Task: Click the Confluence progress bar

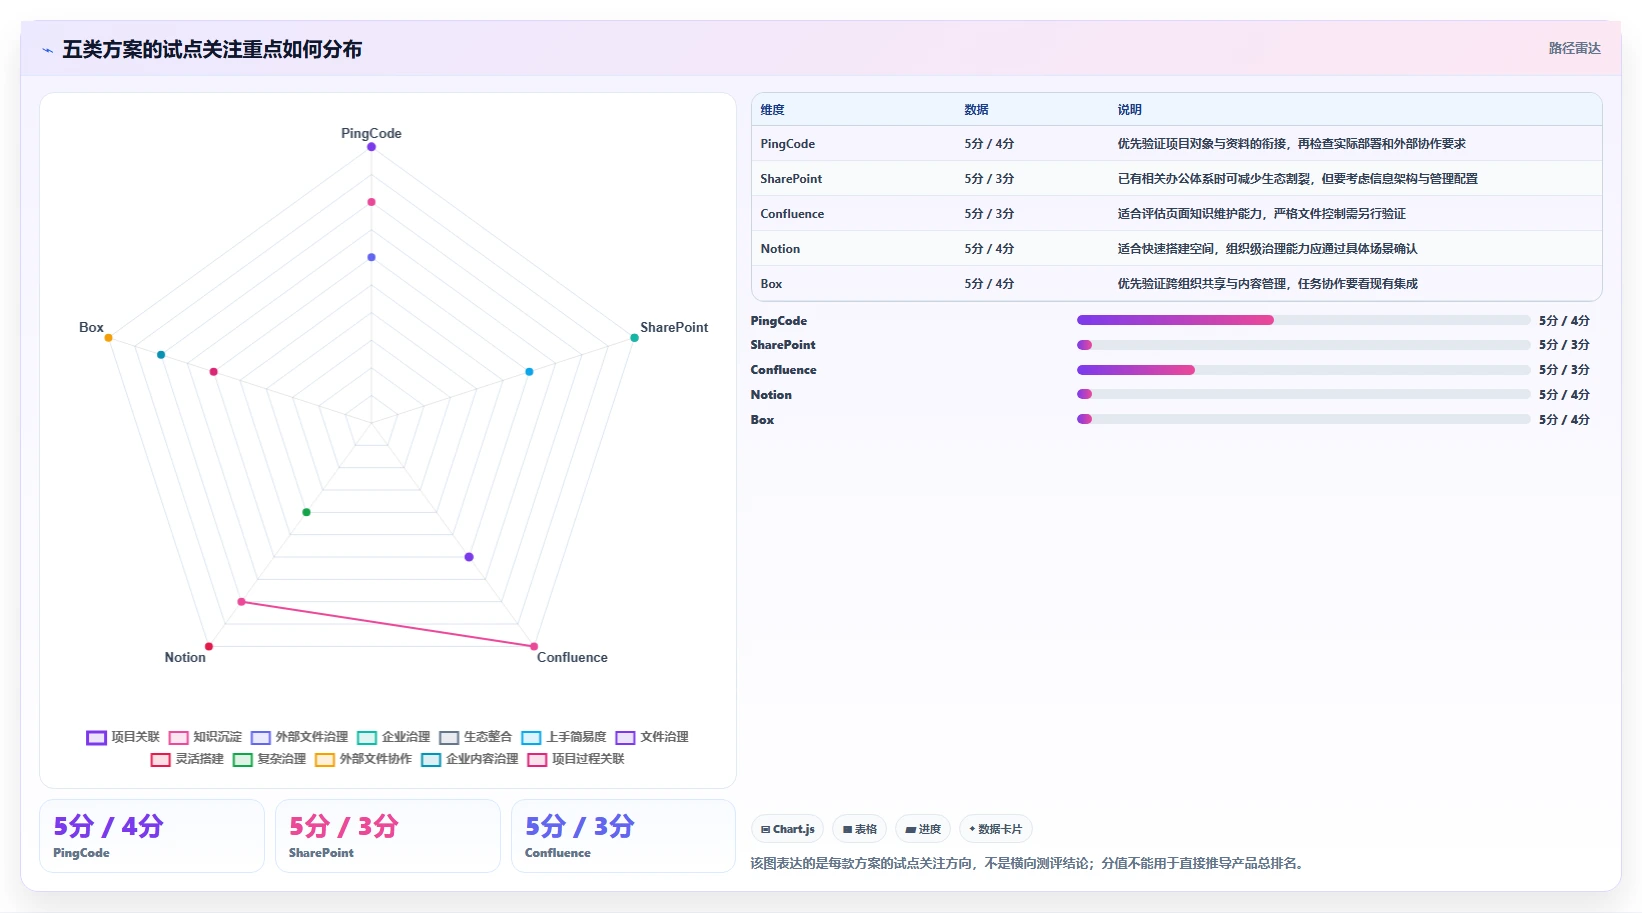Action: click(1303, 370)
